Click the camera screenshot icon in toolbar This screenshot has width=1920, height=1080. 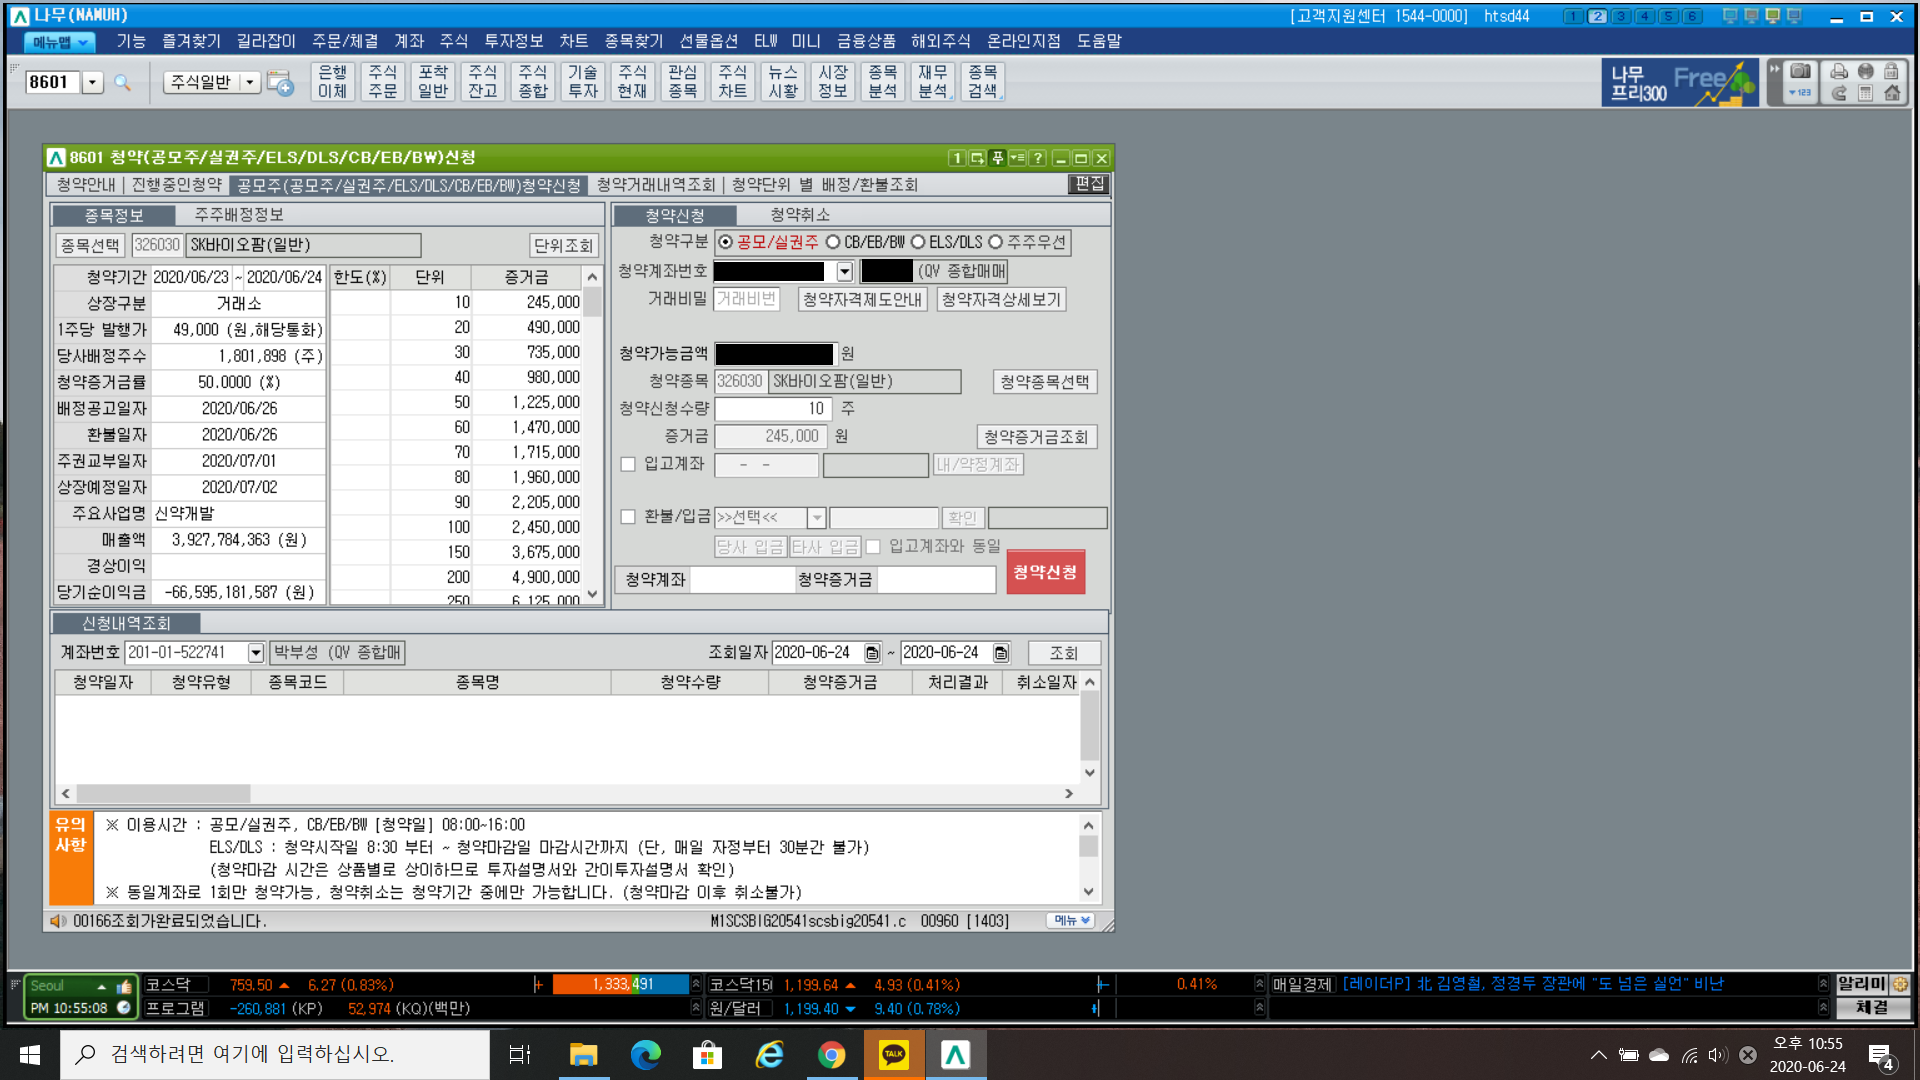(1800, 72)
